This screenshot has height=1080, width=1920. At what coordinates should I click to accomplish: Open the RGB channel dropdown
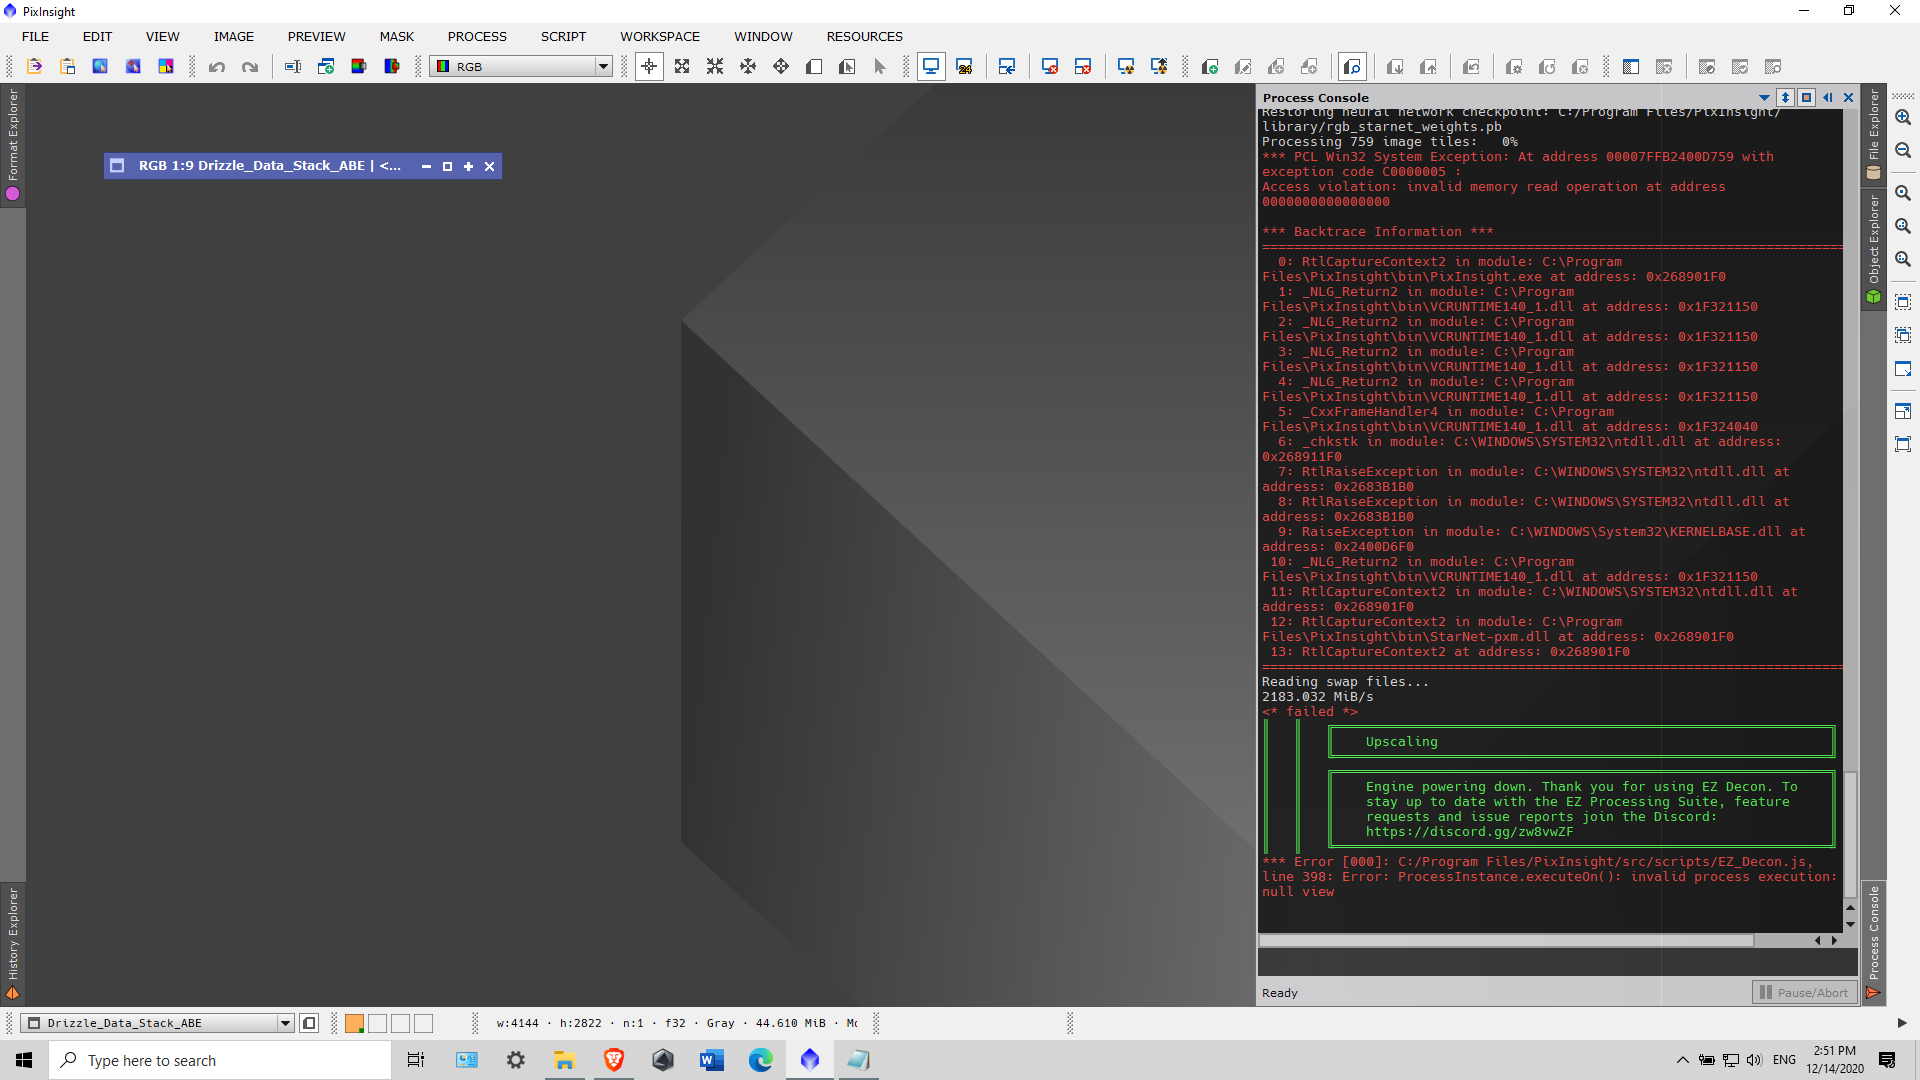pos(521,66)
